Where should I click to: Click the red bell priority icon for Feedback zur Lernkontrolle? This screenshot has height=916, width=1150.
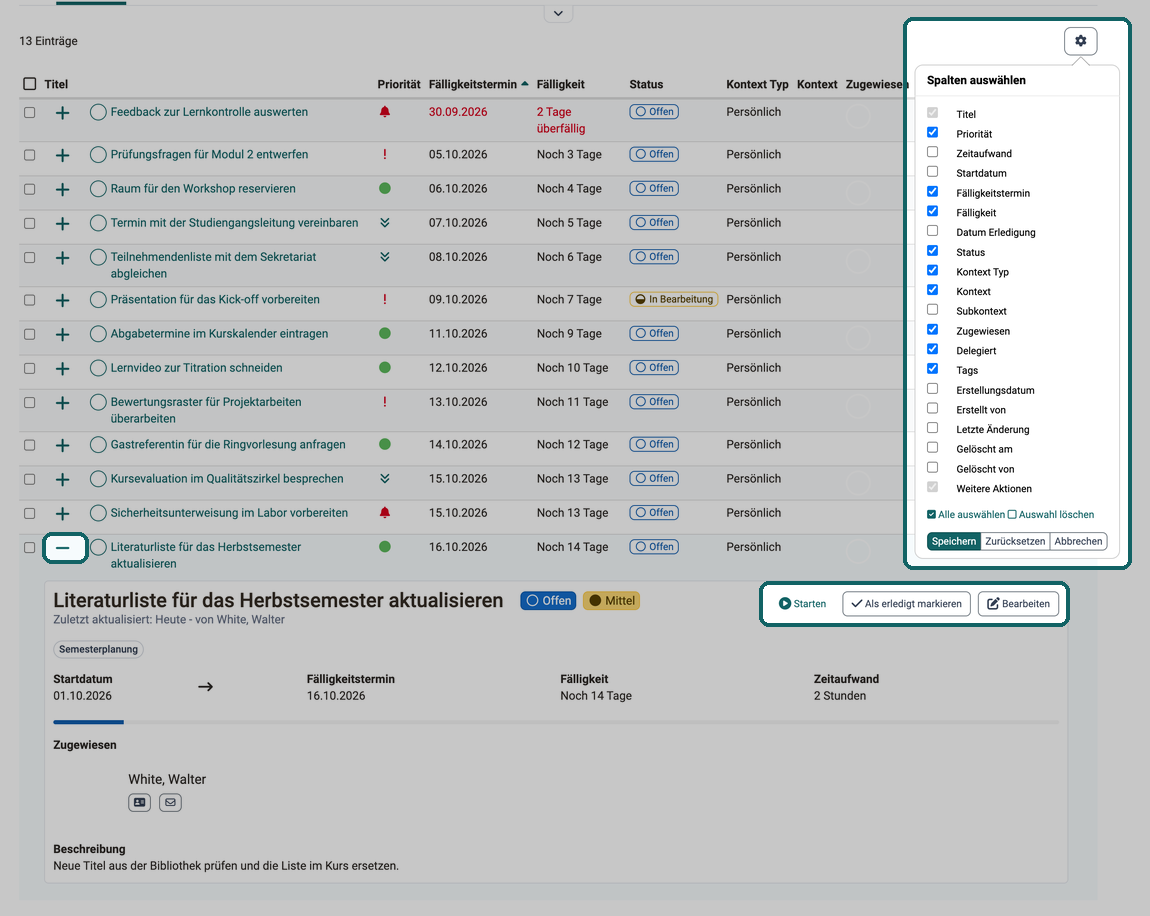(x=384, y=111)
